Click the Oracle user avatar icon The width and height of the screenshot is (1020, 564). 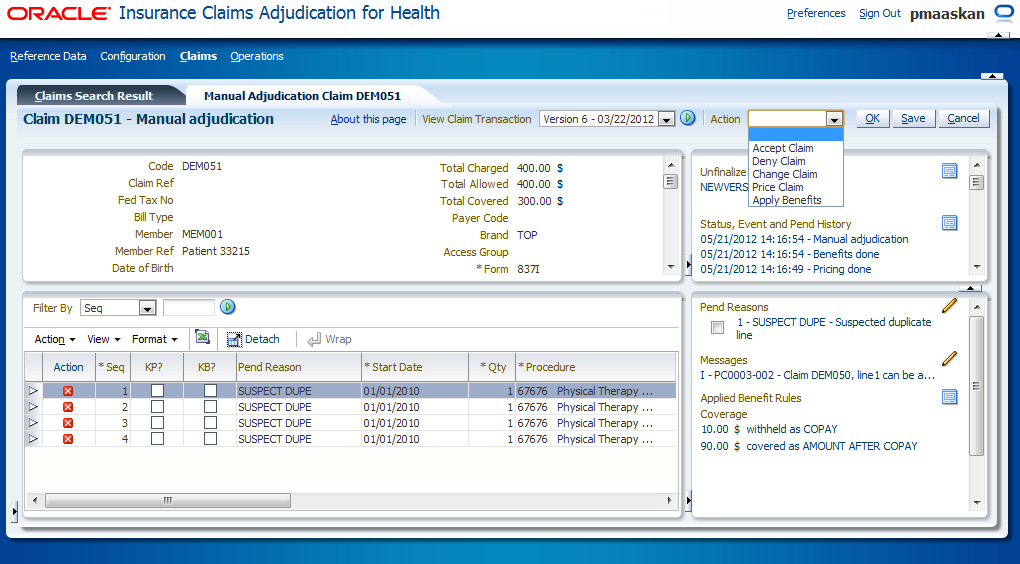pyautogui.click(x=1004, y=13)
